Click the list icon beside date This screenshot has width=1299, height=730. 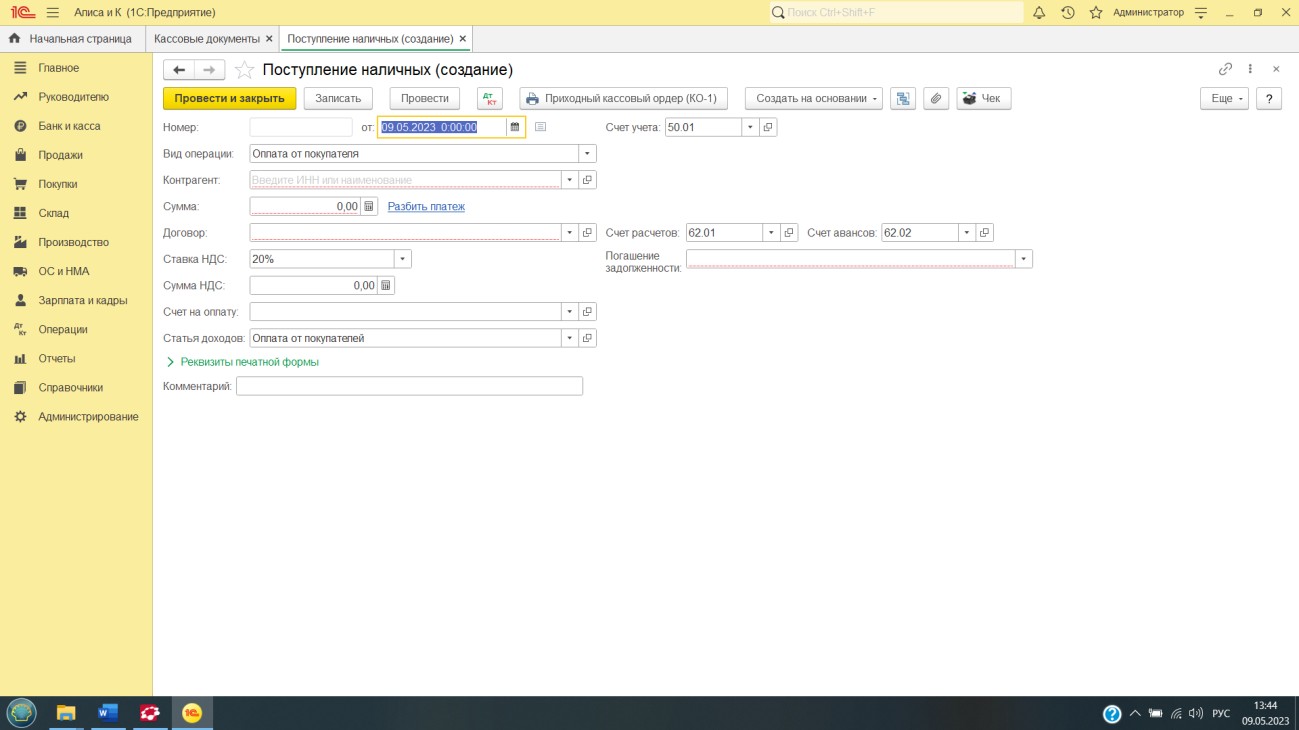pos(540,127)
